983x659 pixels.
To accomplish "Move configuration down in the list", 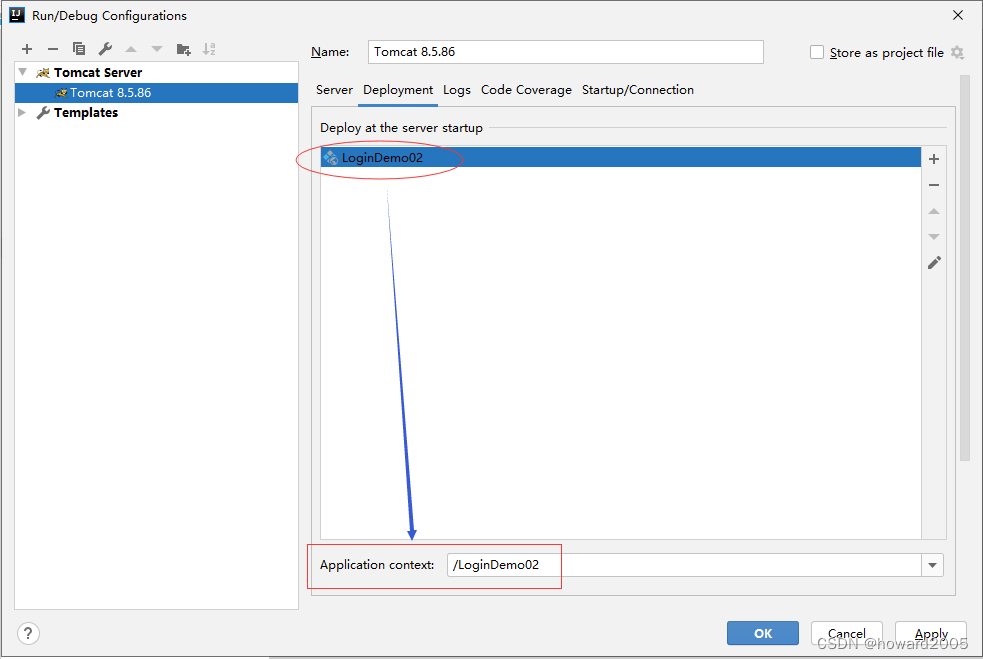I will click(157, 49).
